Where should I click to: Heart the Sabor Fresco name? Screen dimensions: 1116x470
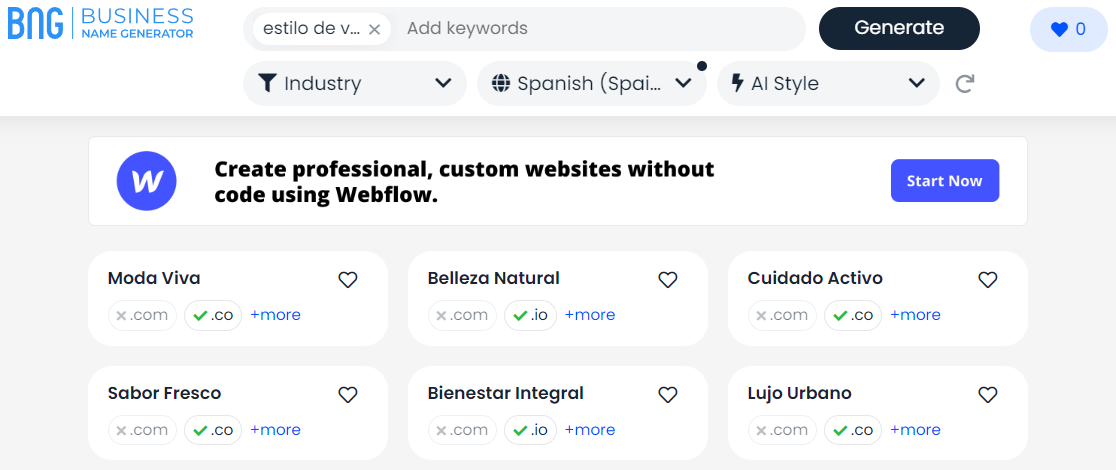click(348, 395)
